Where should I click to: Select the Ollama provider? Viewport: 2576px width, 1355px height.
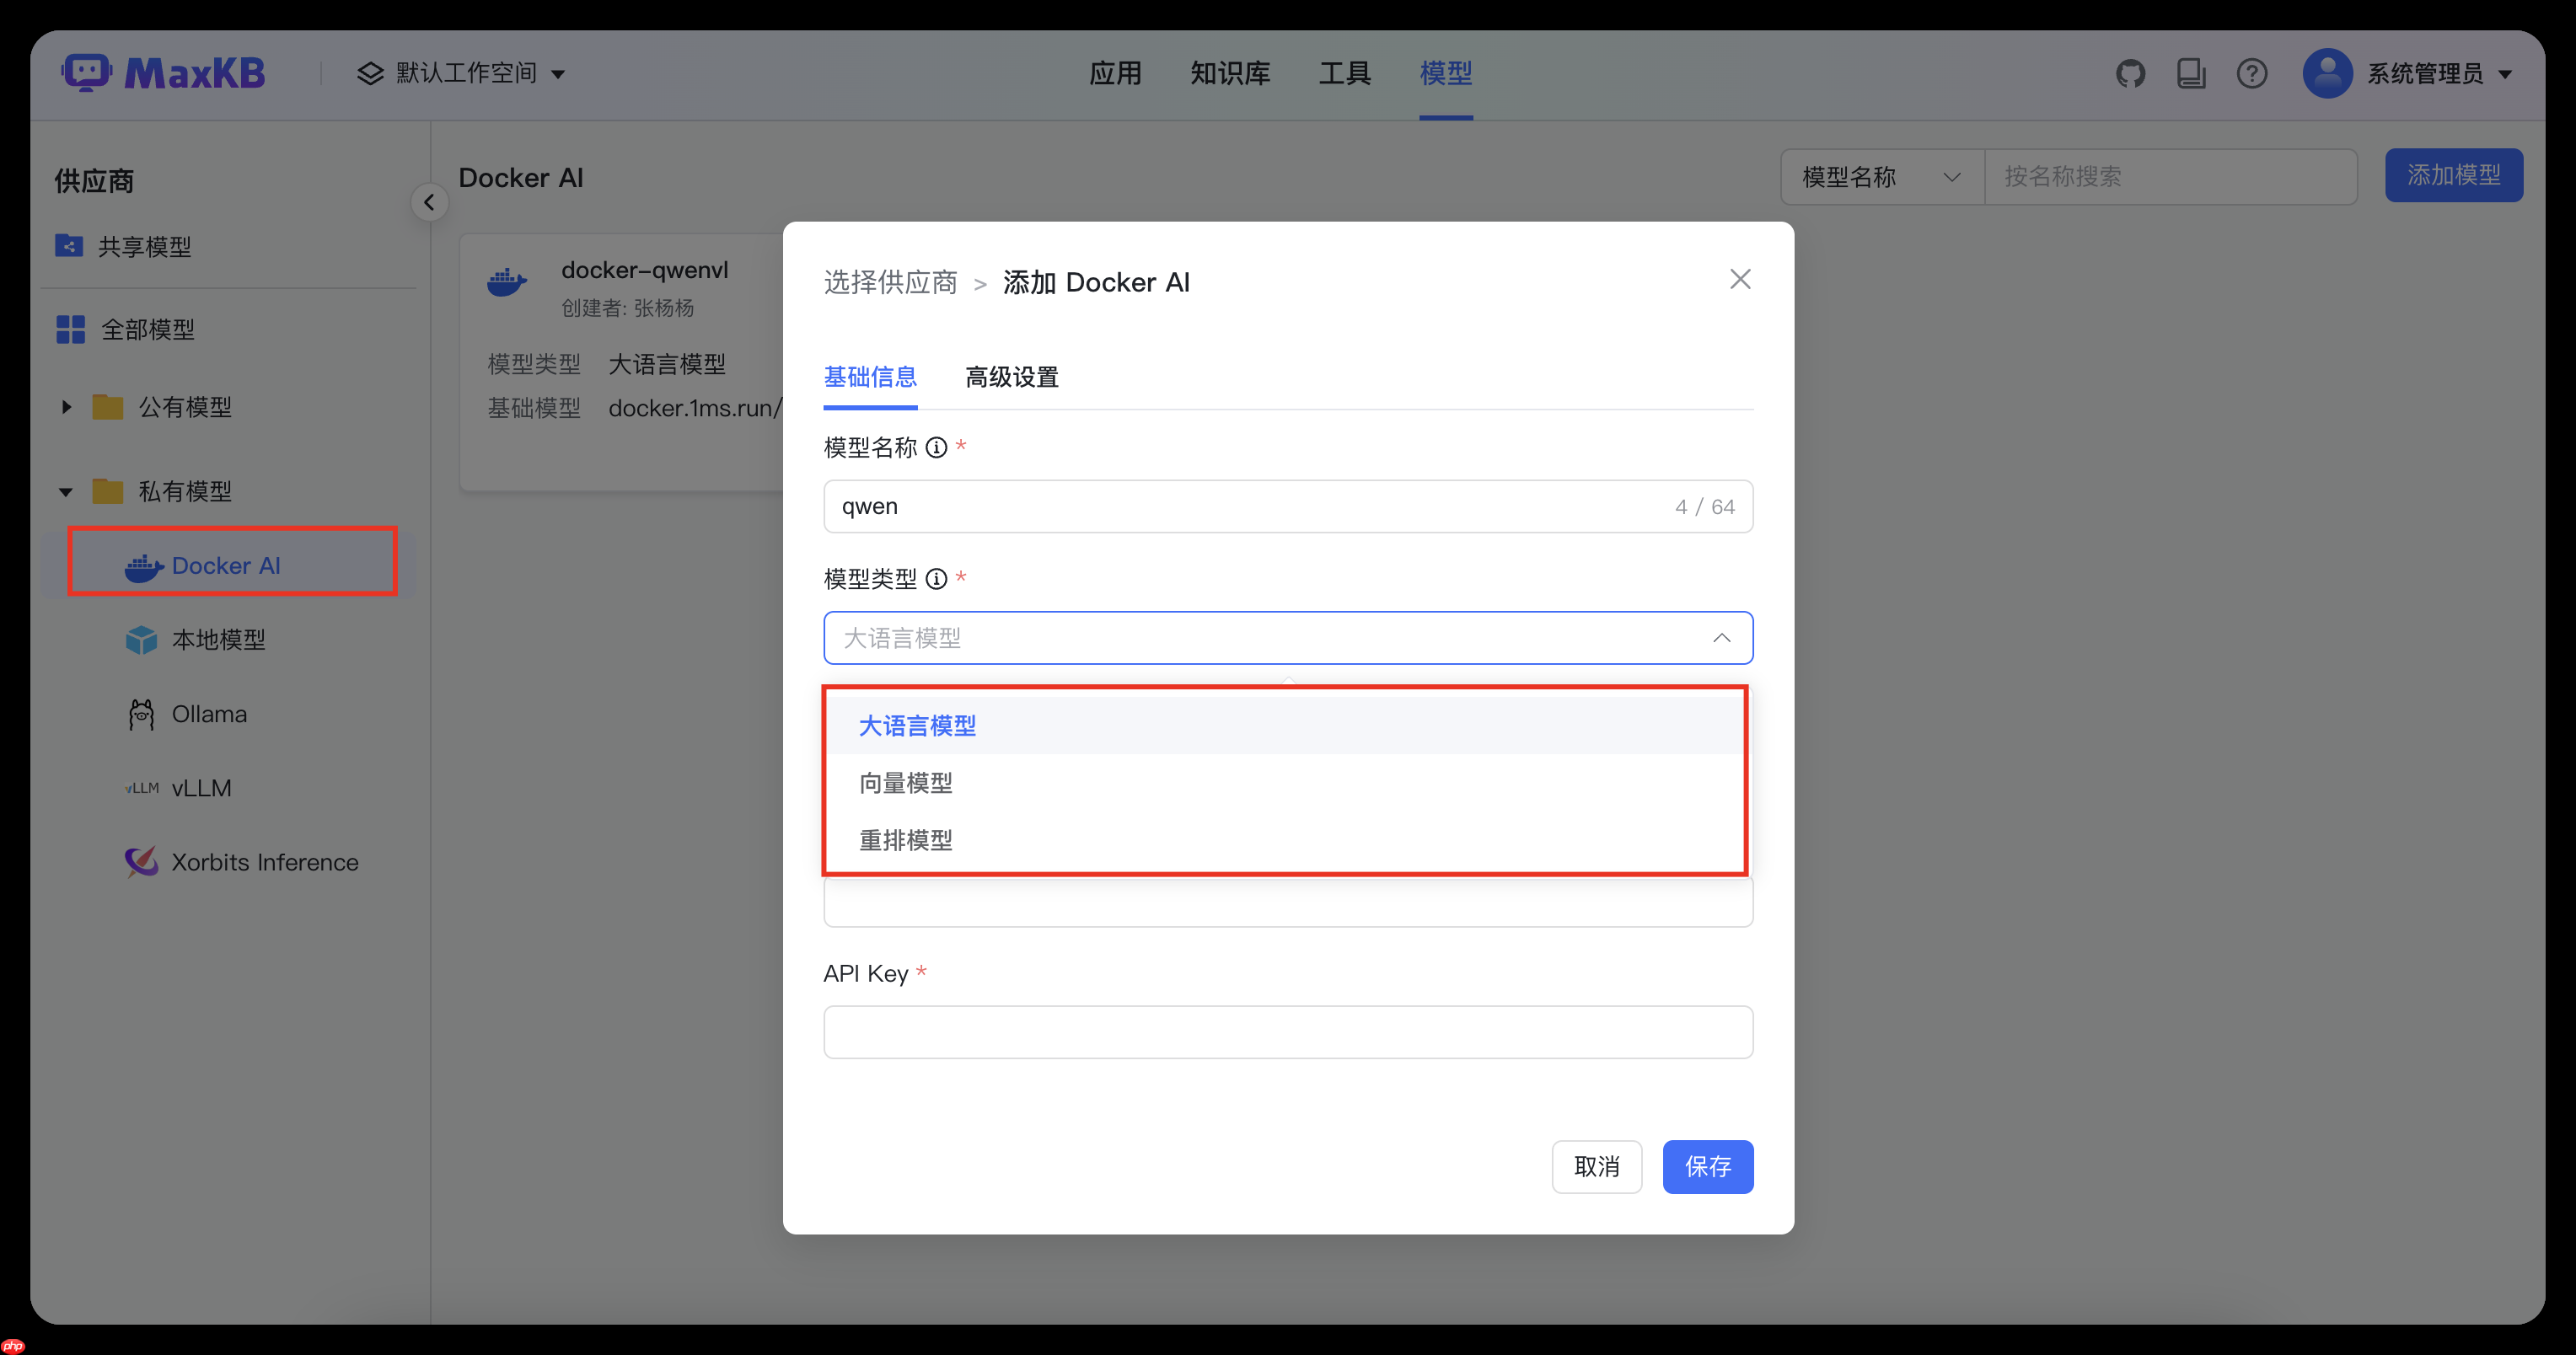point(208,713)
